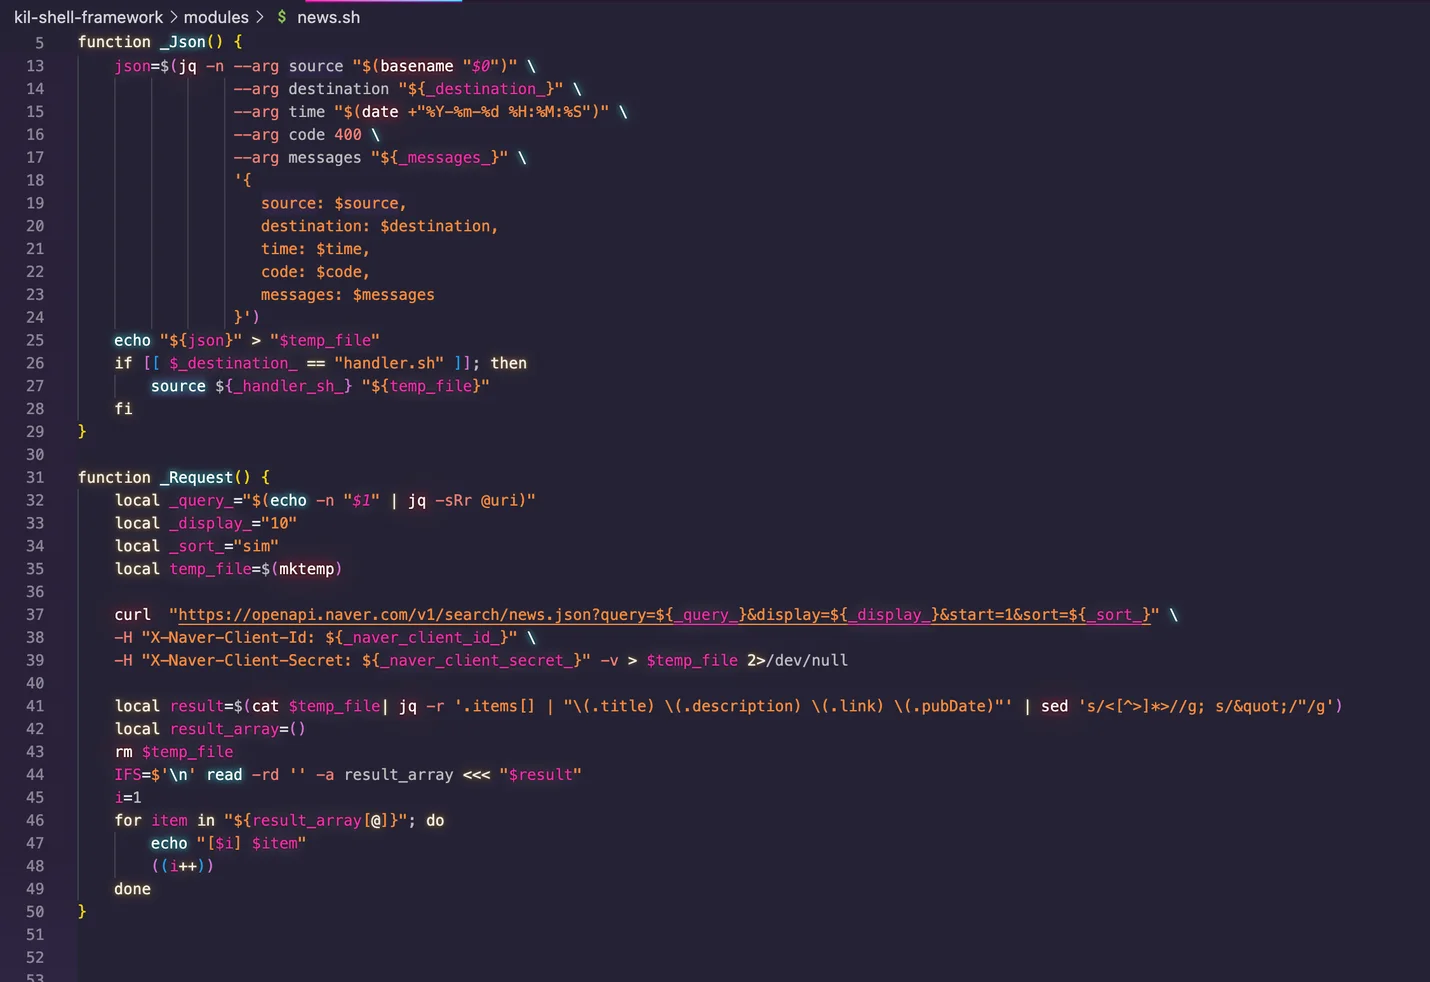Click line number 13 in gutter
This screenshot has width=1430, height=982.
35,66
